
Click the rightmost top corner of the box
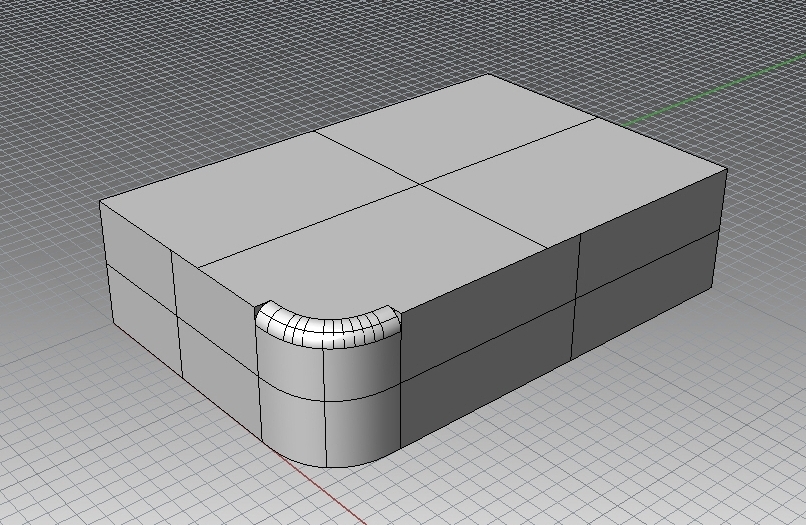726,169
